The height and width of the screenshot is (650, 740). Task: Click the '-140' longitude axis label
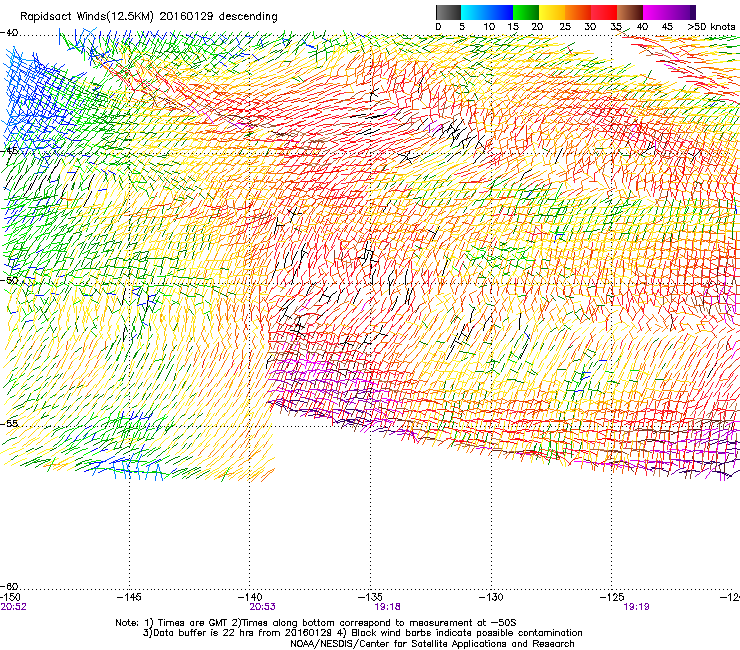pos(250,597)
